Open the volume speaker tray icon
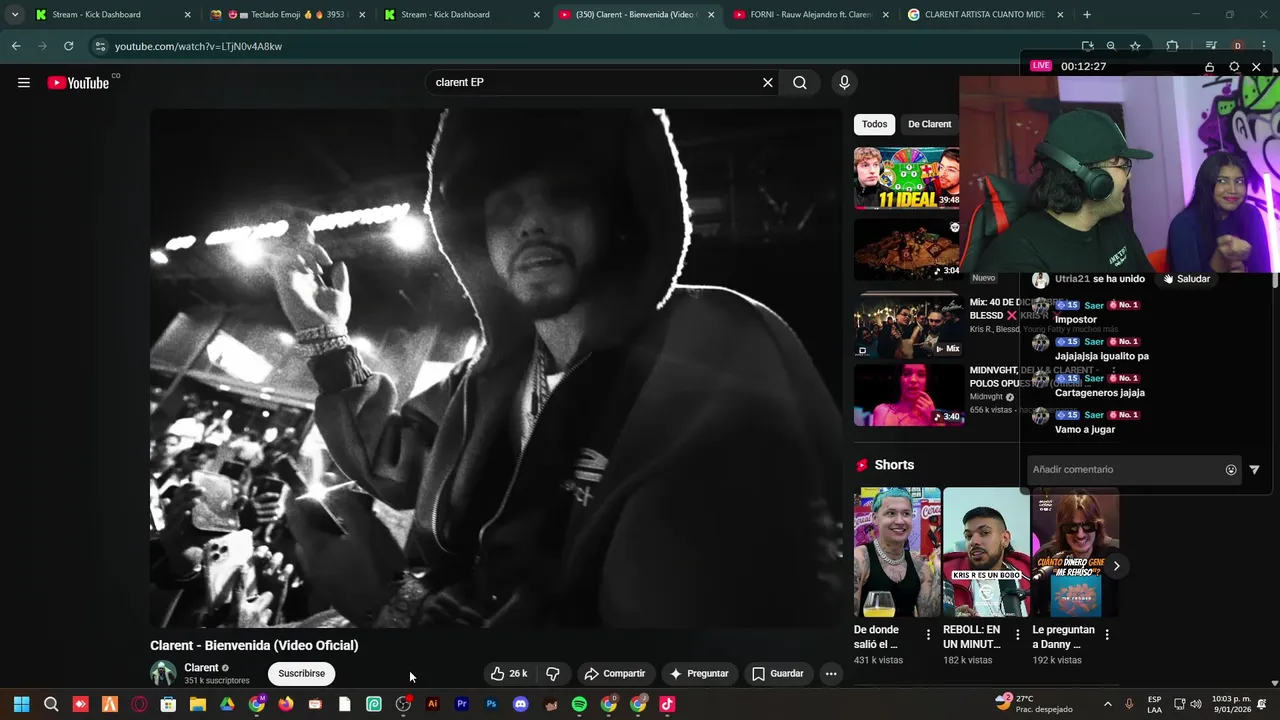Image resolution: width=1280 pixels, height=720 pixels. click(x=1196, y=704)
